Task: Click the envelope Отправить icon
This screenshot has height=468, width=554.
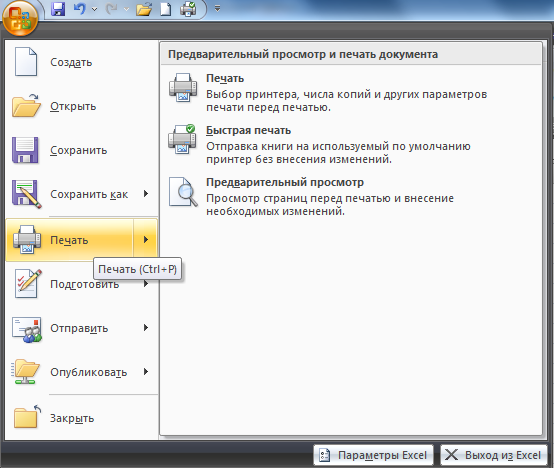Action: (x=27, y=329)
